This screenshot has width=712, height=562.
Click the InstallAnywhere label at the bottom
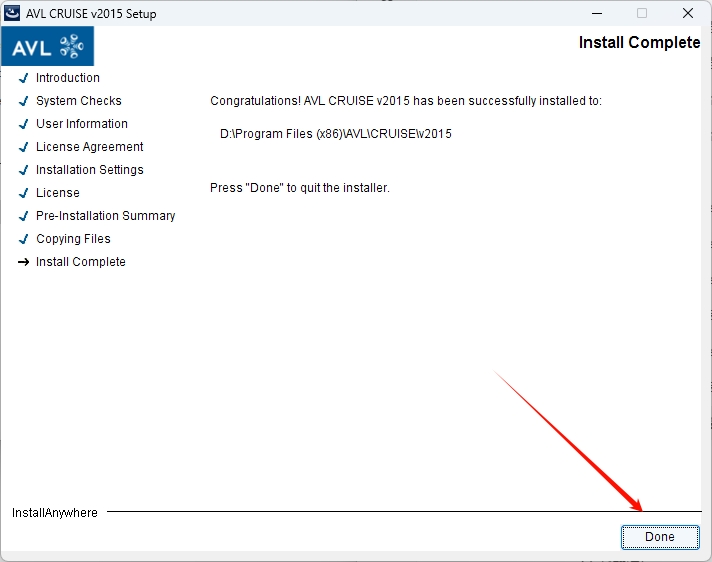pyautogui.click(x=55, y=513)
